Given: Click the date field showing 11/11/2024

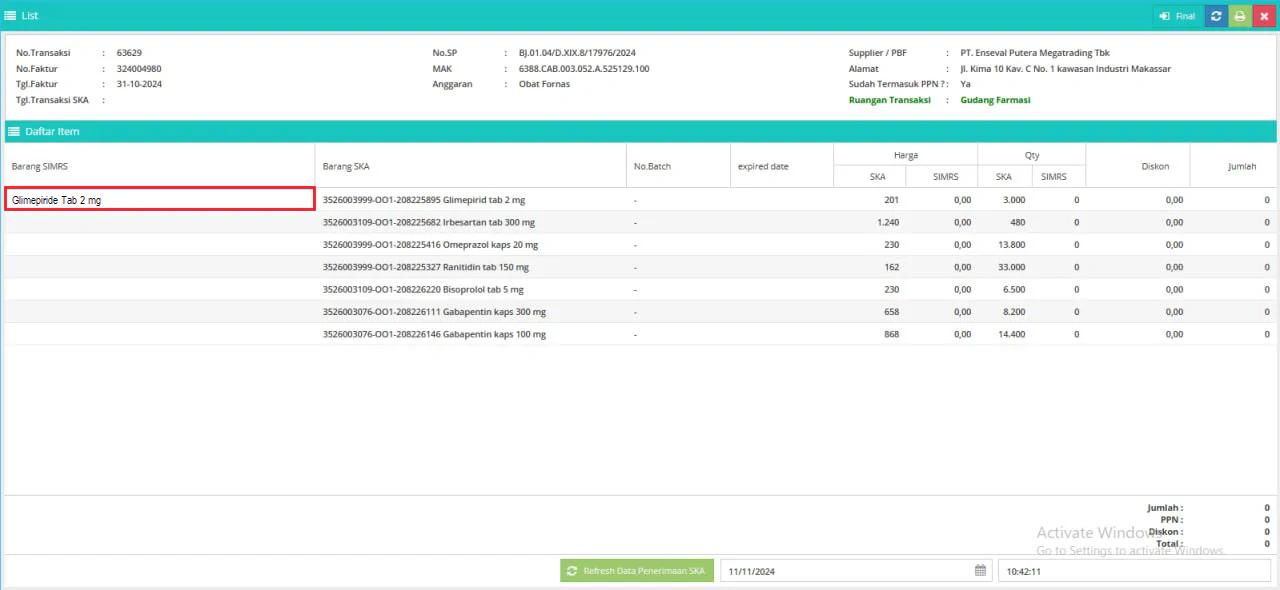Looking at the screenshot, I should click(845, 571).
